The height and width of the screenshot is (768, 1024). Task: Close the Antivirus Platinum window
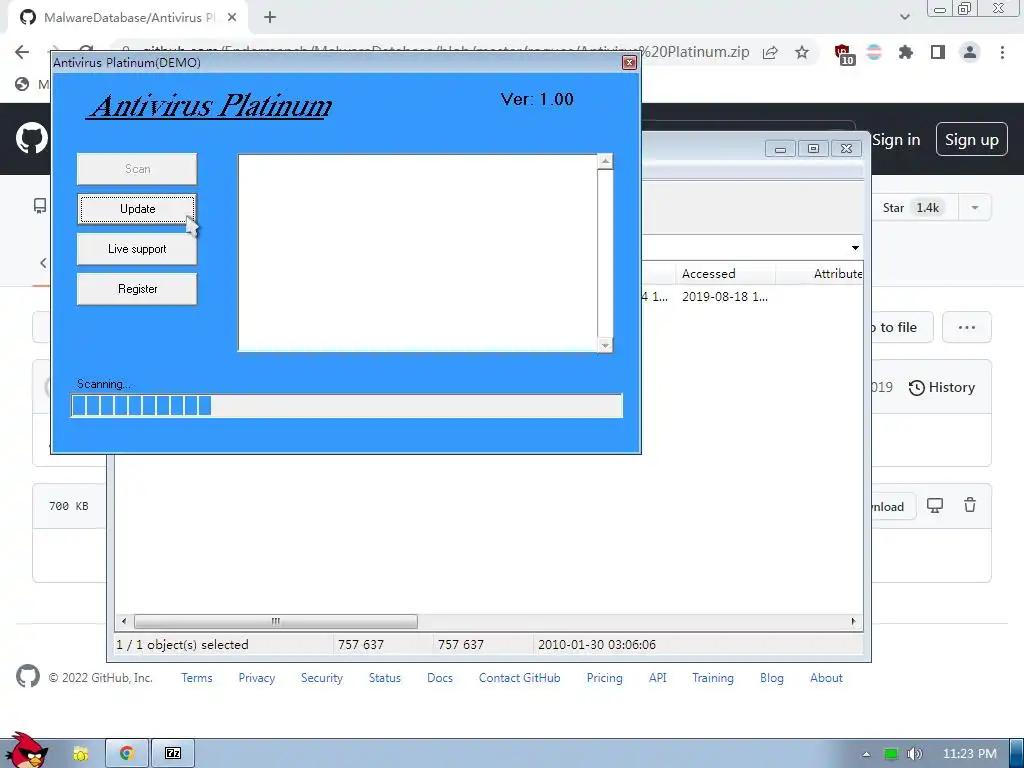coord(630,63)
